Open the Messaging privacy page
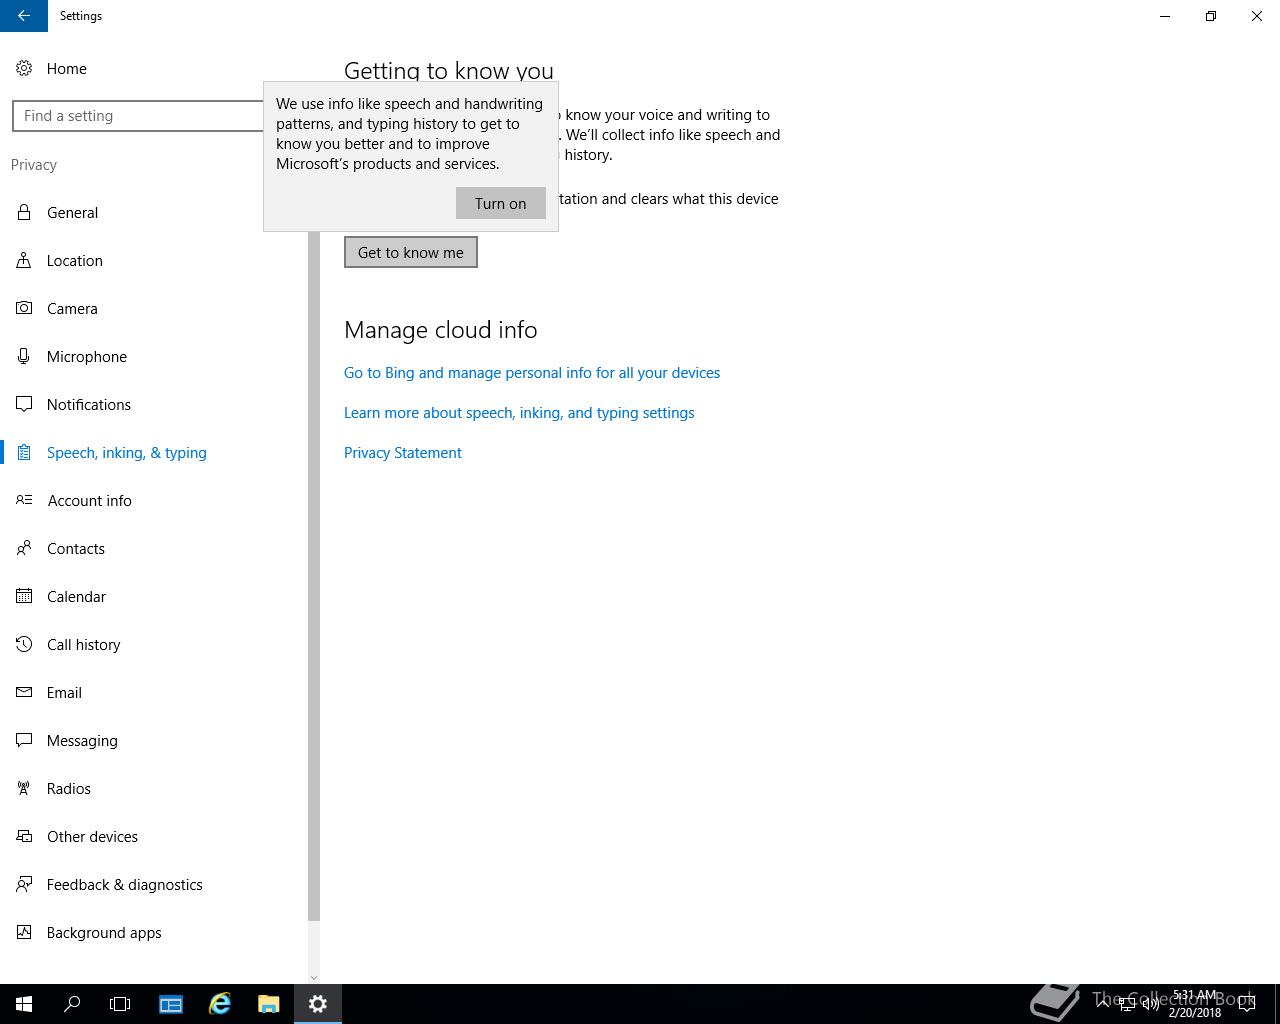1280x1024 pixels. pyautogui.click(x=155, y=740)
